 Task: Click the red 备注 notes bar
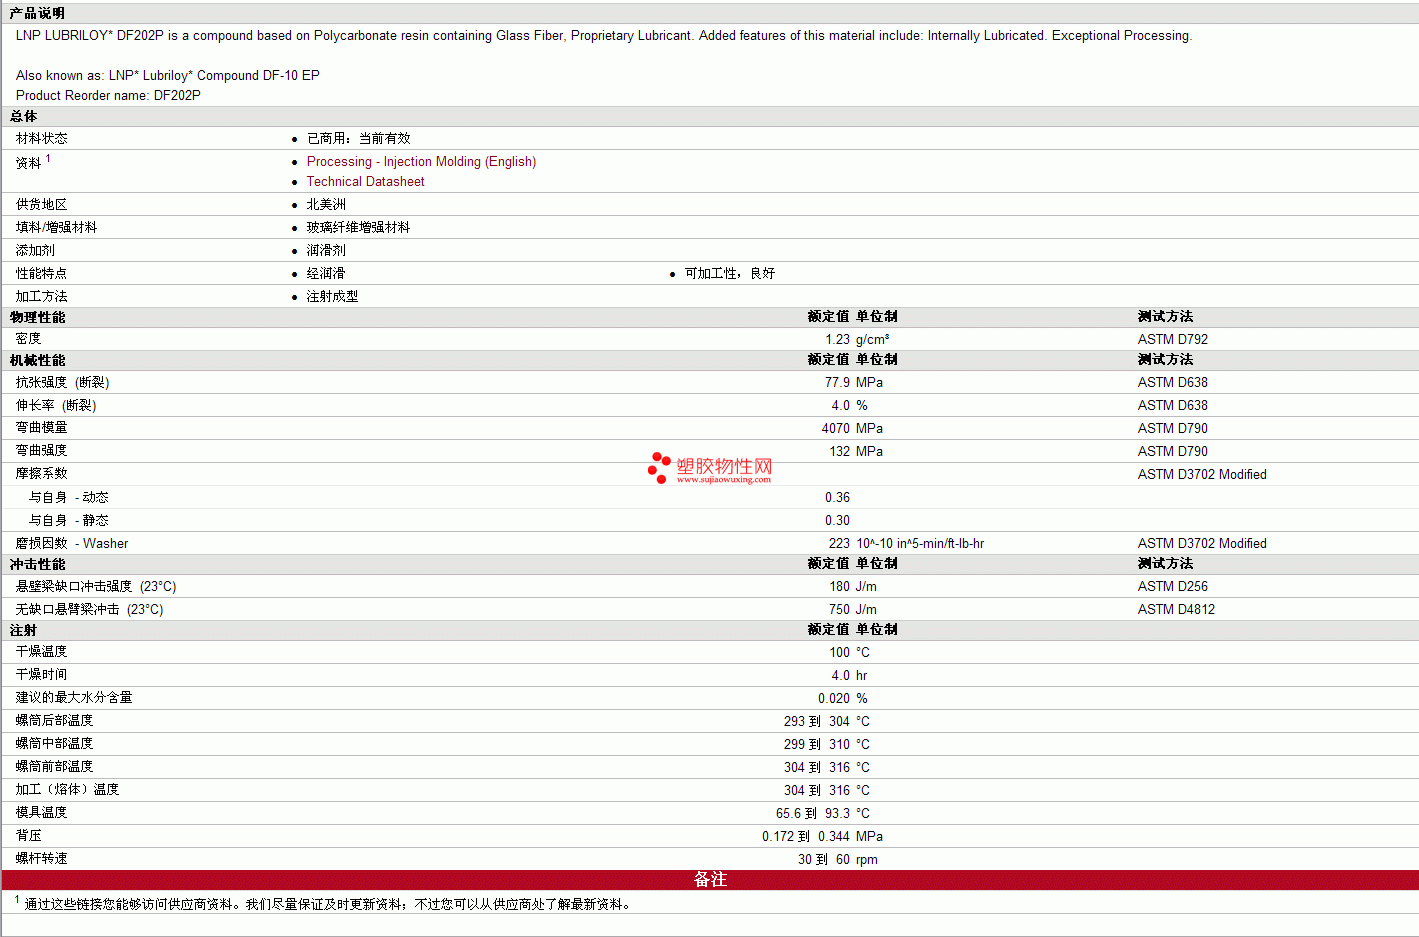710,880
